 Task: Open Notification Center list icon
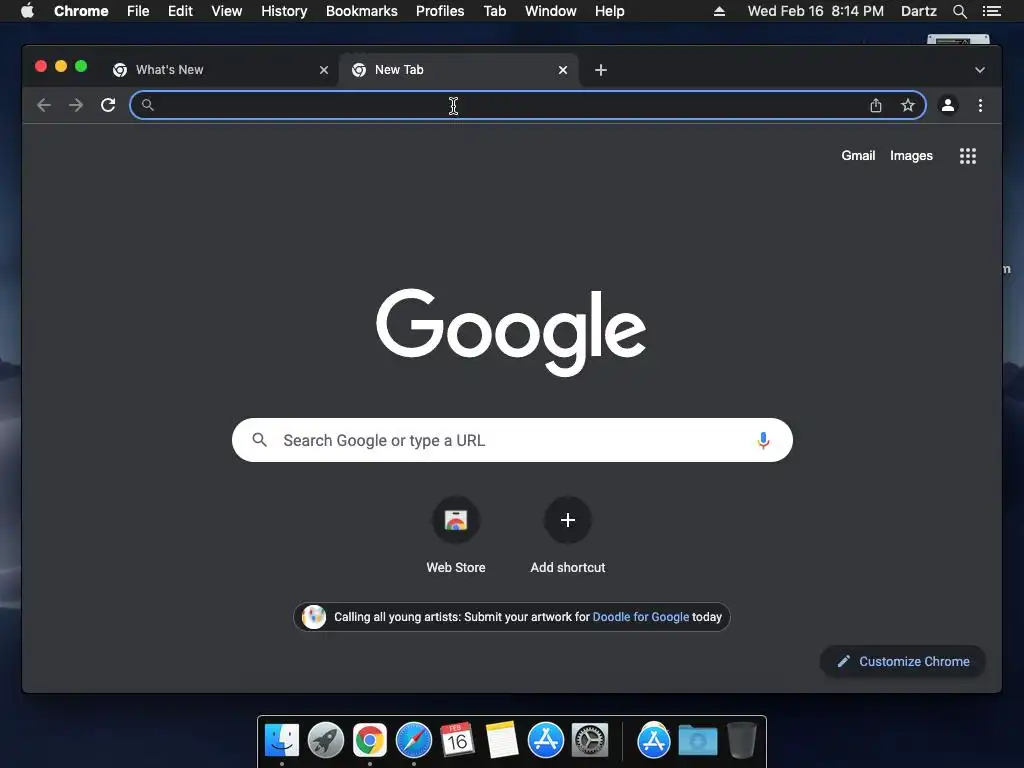991,11
